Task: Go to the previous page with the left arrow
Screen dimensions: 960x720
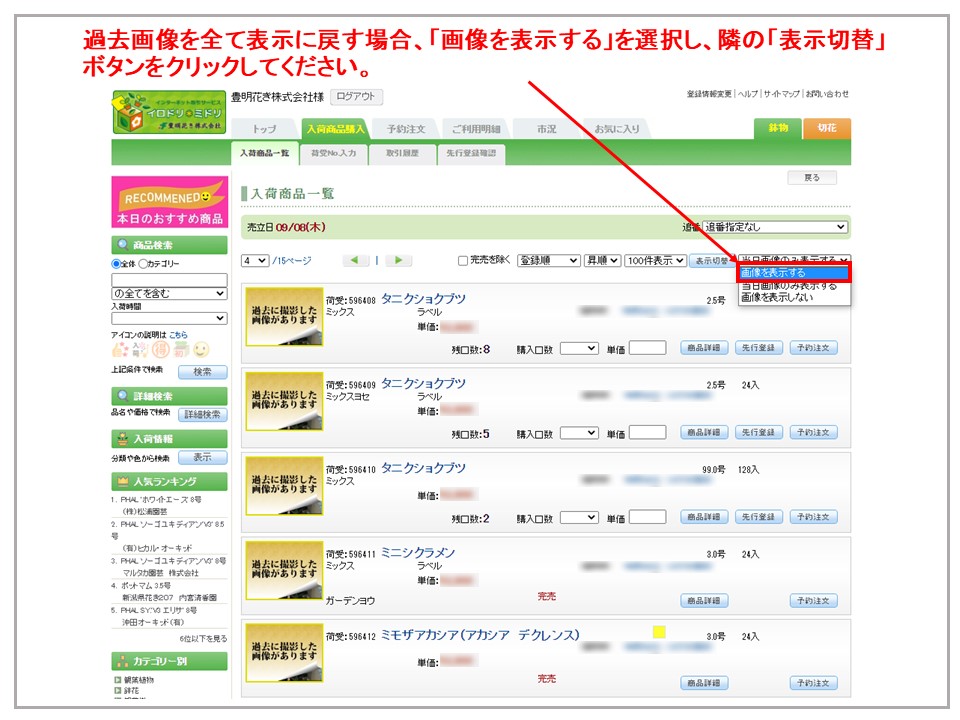Action: coord(356,261)
